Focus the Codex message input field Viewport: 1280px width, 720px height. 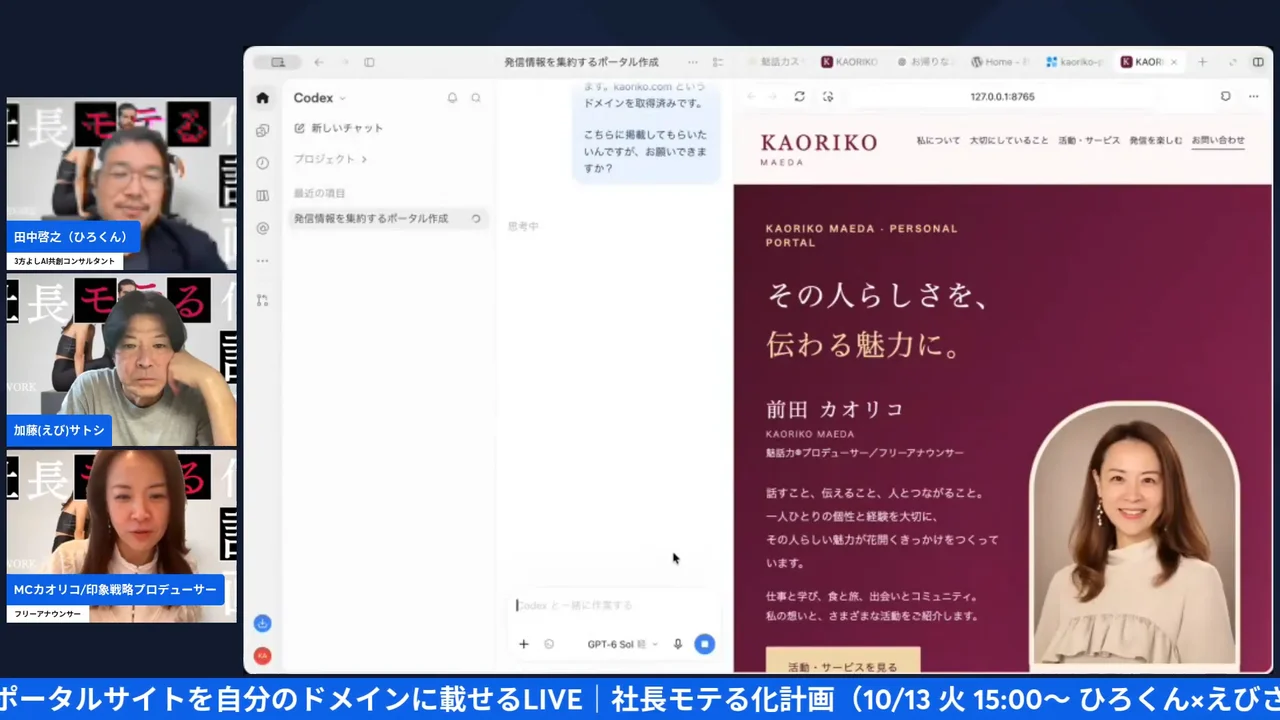[x=615, y=605]
